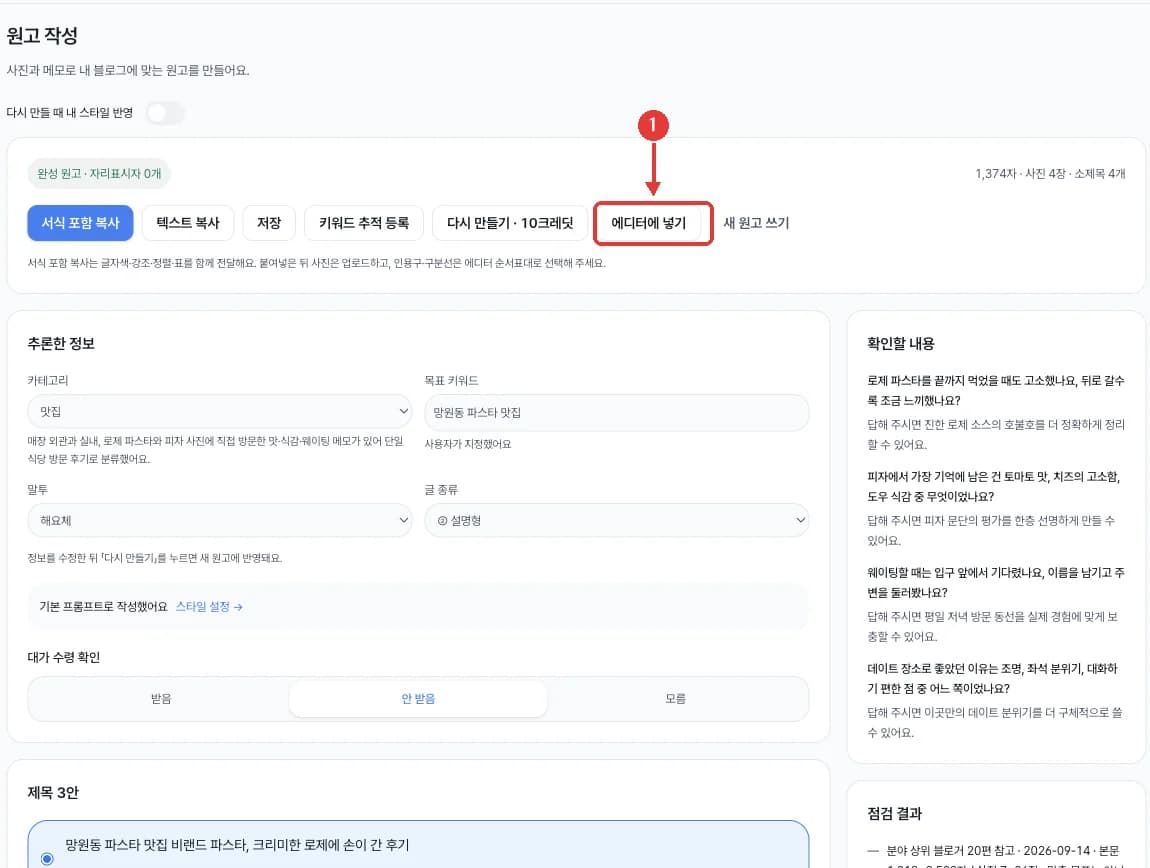
Task: Click the 서식 포함 복사 button
Action: (81, 223)
